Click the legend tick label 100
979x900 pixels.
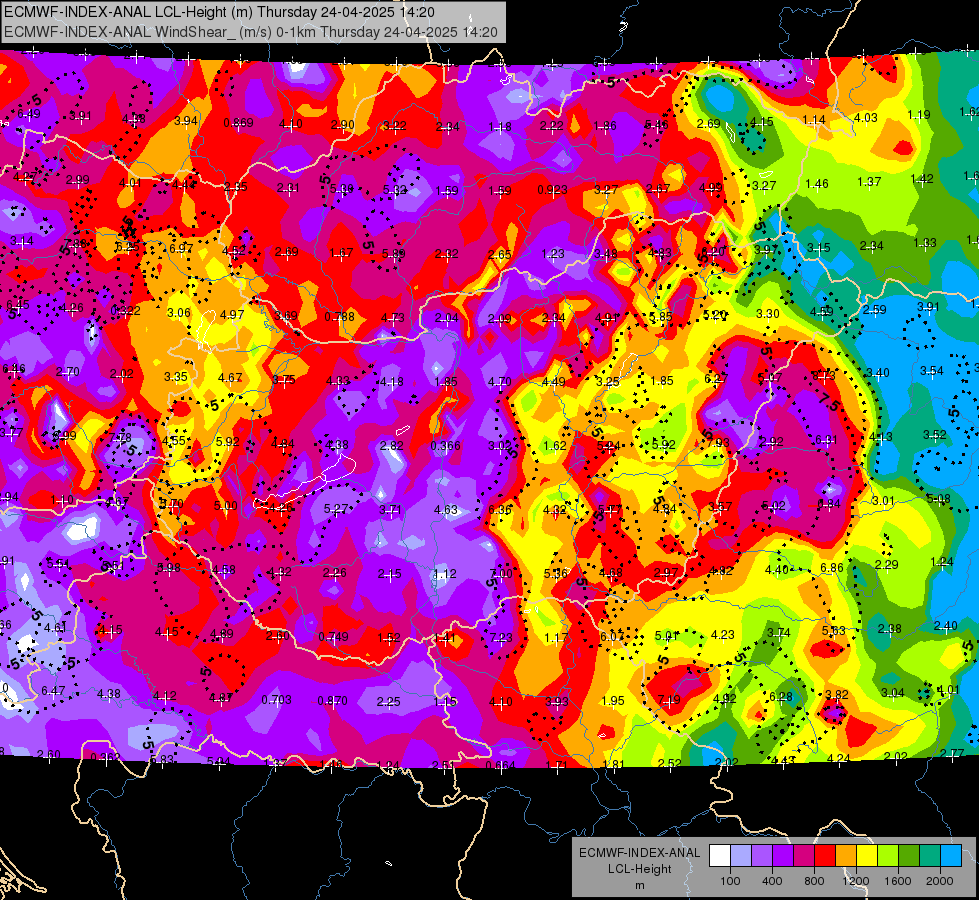coord(730,881)
